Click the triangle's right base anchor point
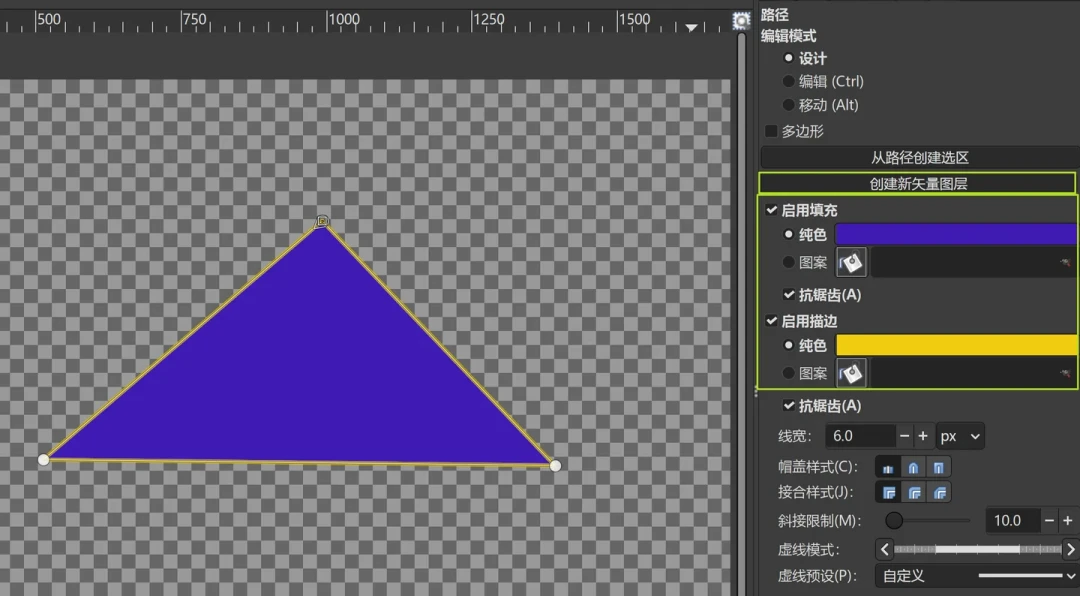The width and height of the screenshot is (1080, 596). tap(555, 466)
